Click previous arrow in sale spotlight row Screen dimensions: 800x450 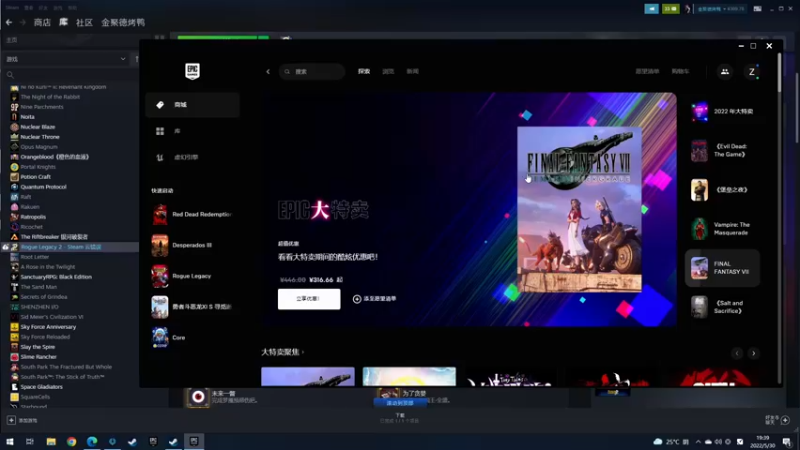click(x=737, y=353)
